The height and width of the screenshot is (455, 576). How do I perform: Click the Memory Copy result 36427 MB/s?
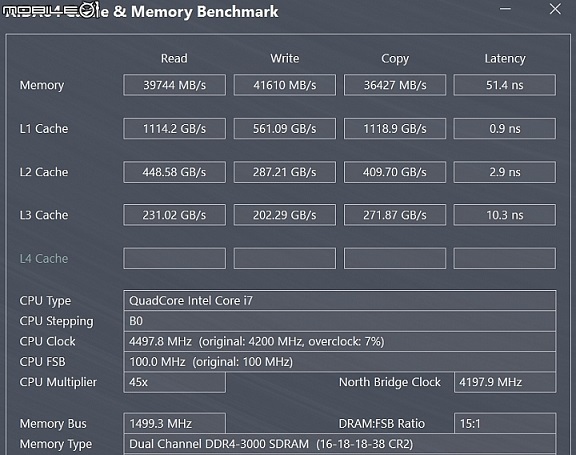395,85
